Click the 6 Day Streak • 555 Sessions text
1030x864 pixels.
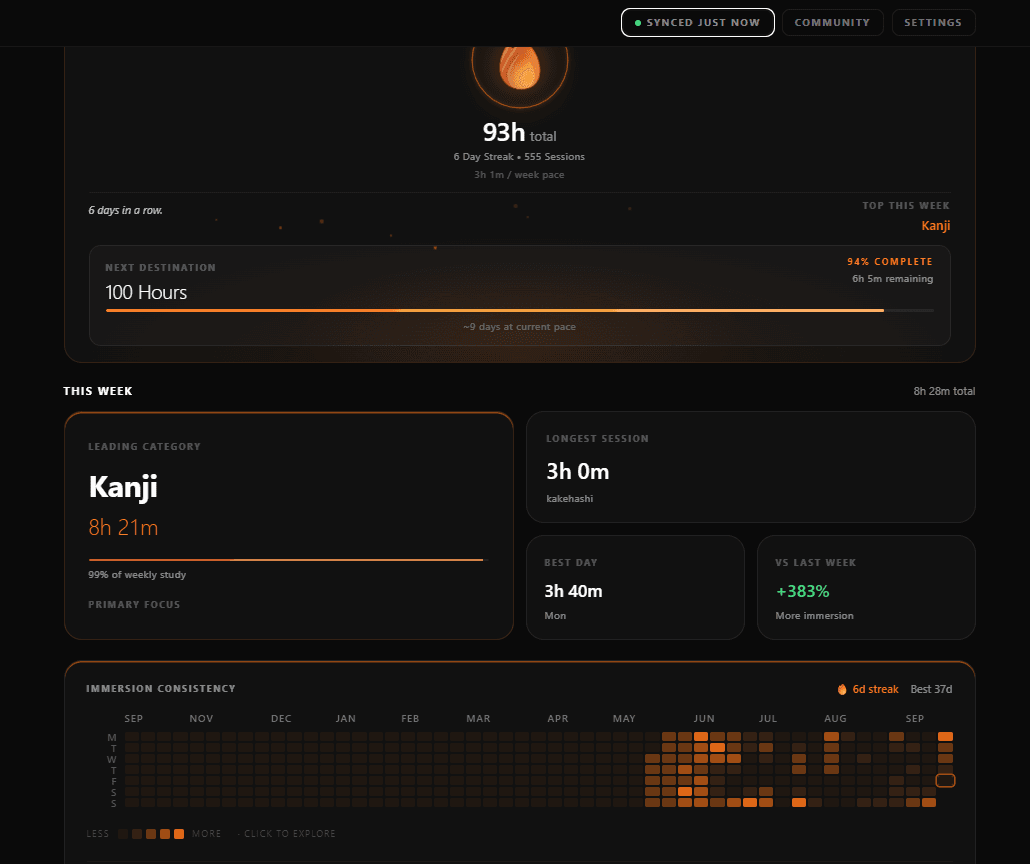(x=519, y=156)
